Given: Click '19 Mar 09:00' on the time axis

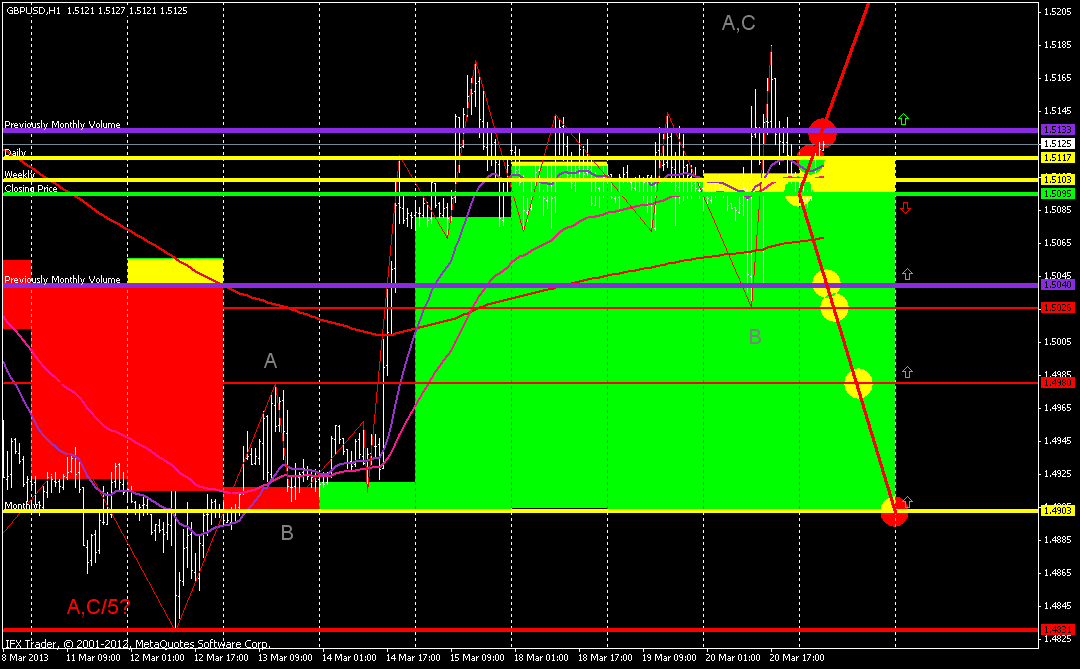Looking at the screenshot, I should pyautogui.click(x=670, y=657).
